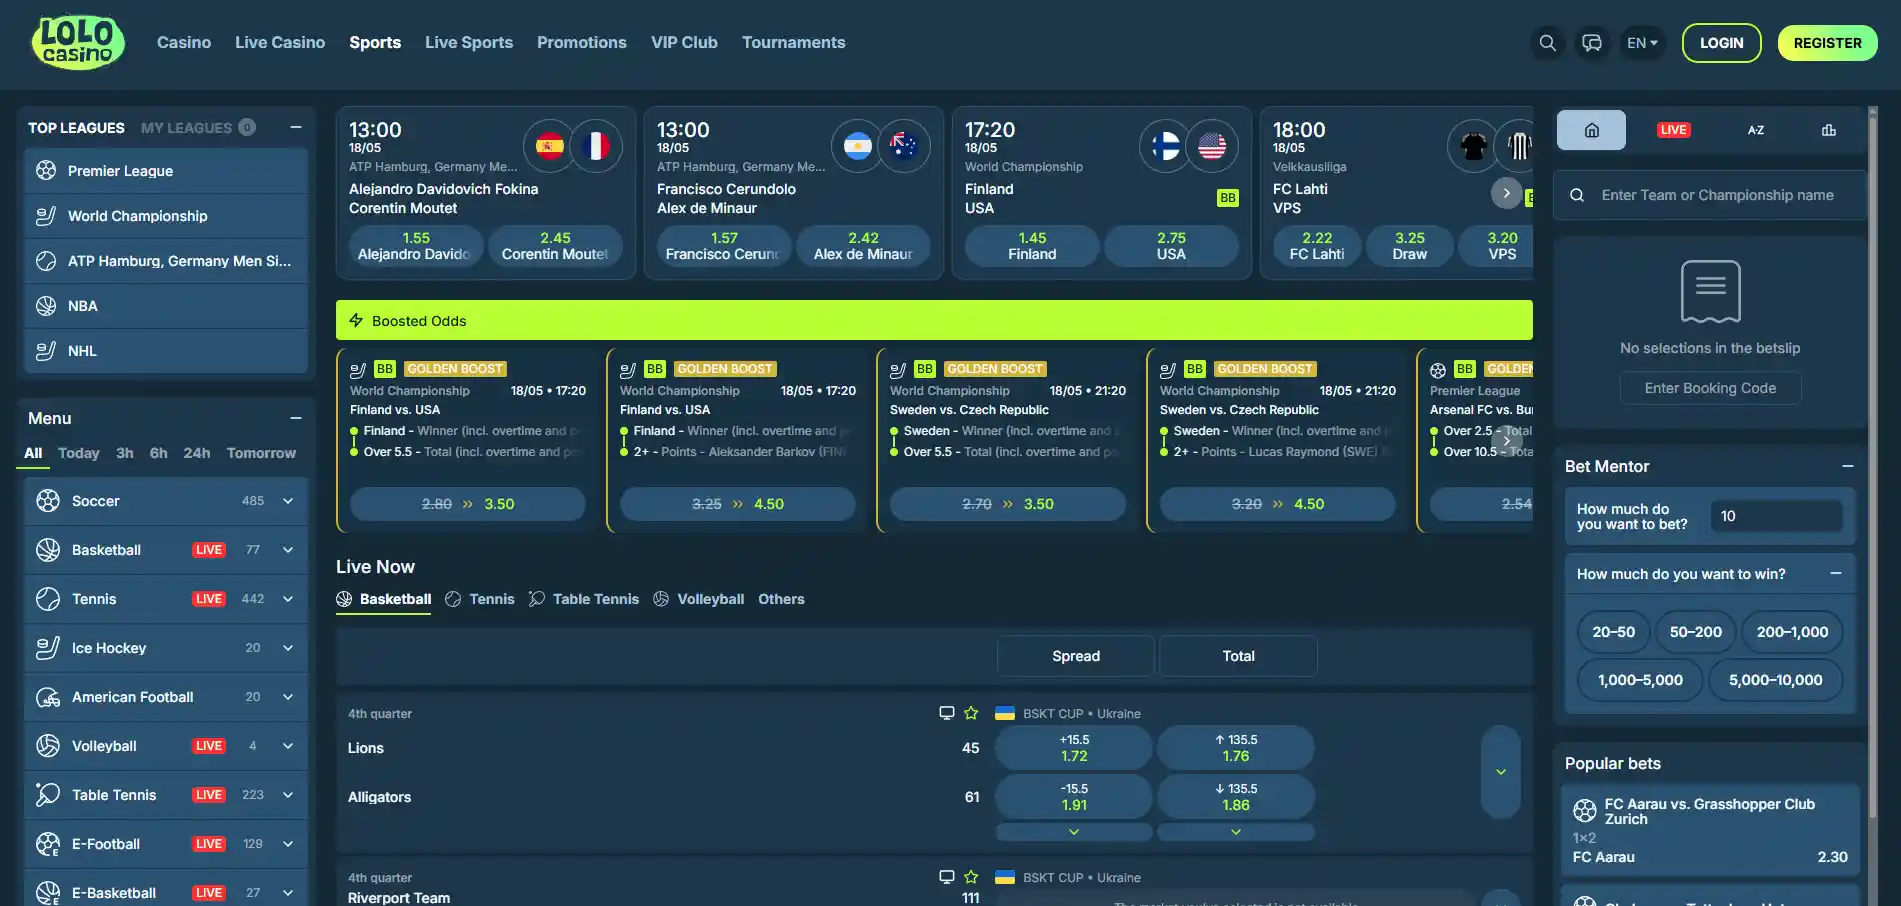Switch to Table Tennis live tab
The height and width of the screenshot is (906, 1901).
[x=584, y=599]
